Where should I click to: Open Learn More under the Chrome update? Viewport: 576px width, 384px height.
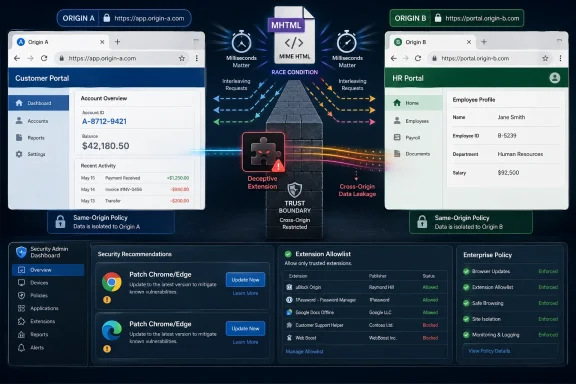tap(245, 293)
